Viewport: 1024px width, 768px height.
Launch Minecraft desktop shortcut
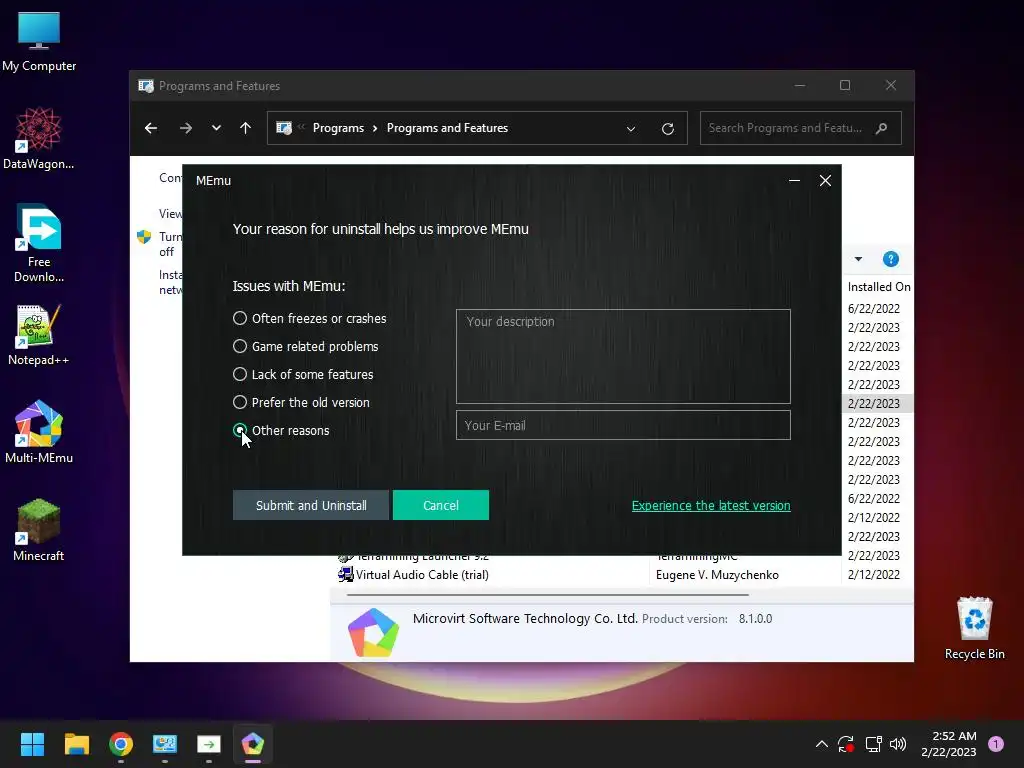point(39,530)
